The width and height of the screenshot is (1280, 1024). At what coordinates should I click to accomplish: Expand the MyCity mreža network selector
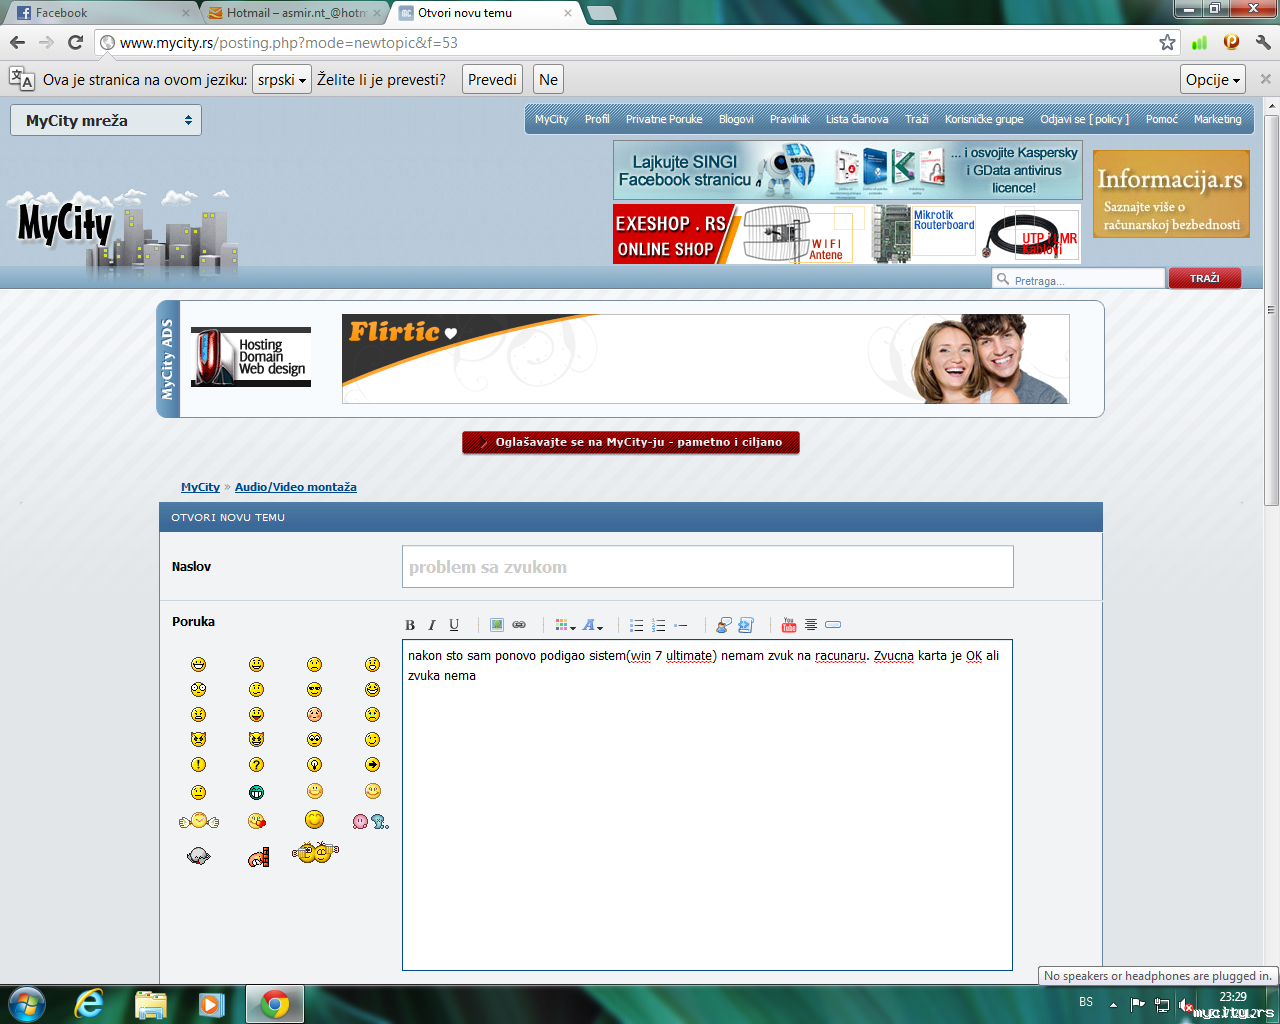tap(106, 120)
